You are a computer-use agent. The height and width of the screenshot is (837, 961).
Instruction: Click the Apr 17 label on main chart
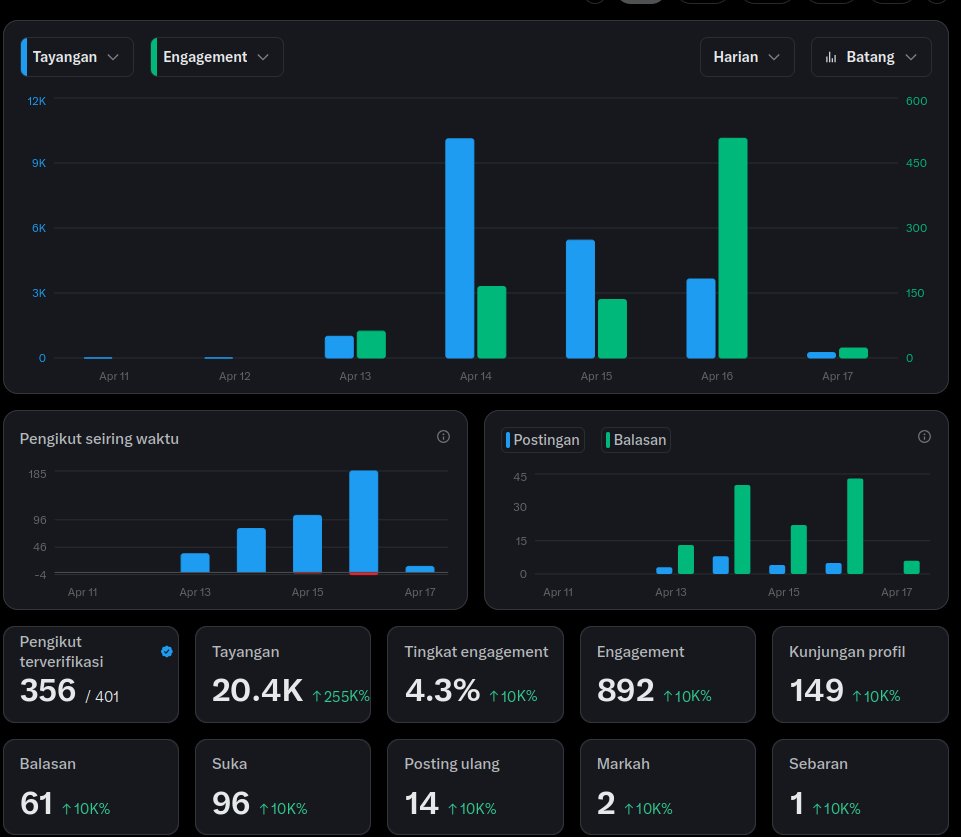(837, 376)
